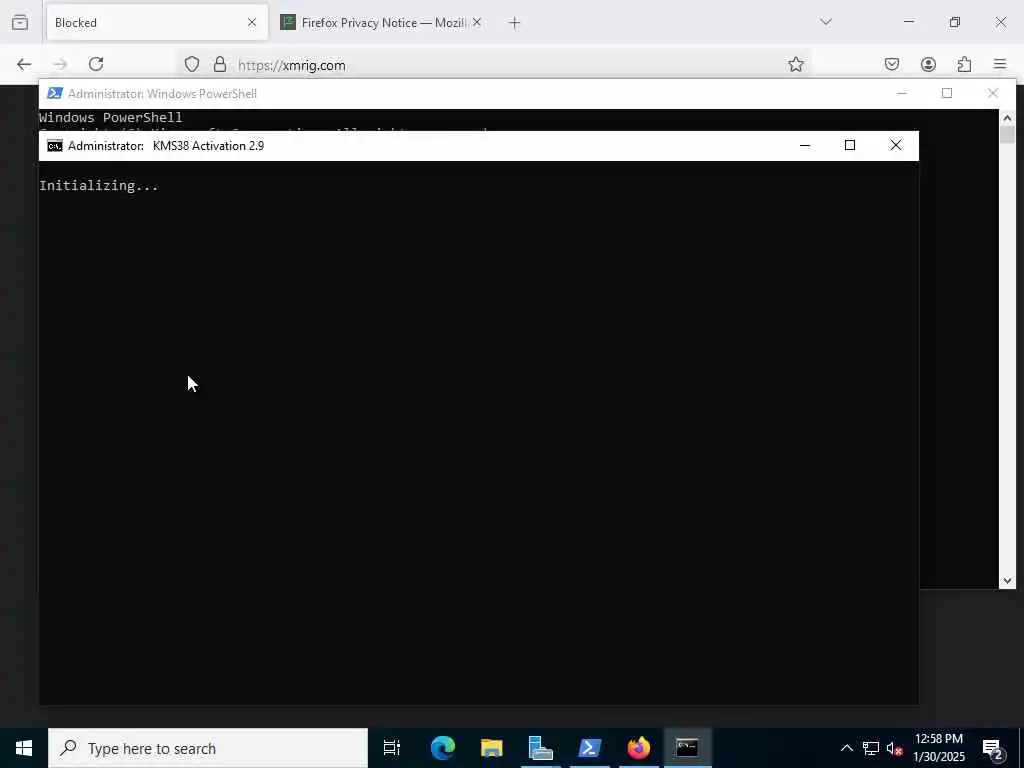Open Save to Pocket icon
This screenshot has height=768, width=1024.
click(x=891, y=64)
